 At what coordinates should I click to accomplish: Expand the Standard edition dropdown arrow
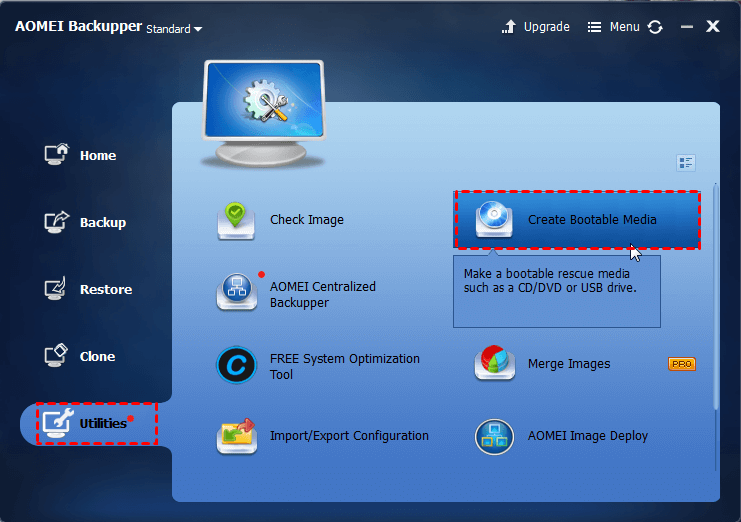[x=198, y=29]
